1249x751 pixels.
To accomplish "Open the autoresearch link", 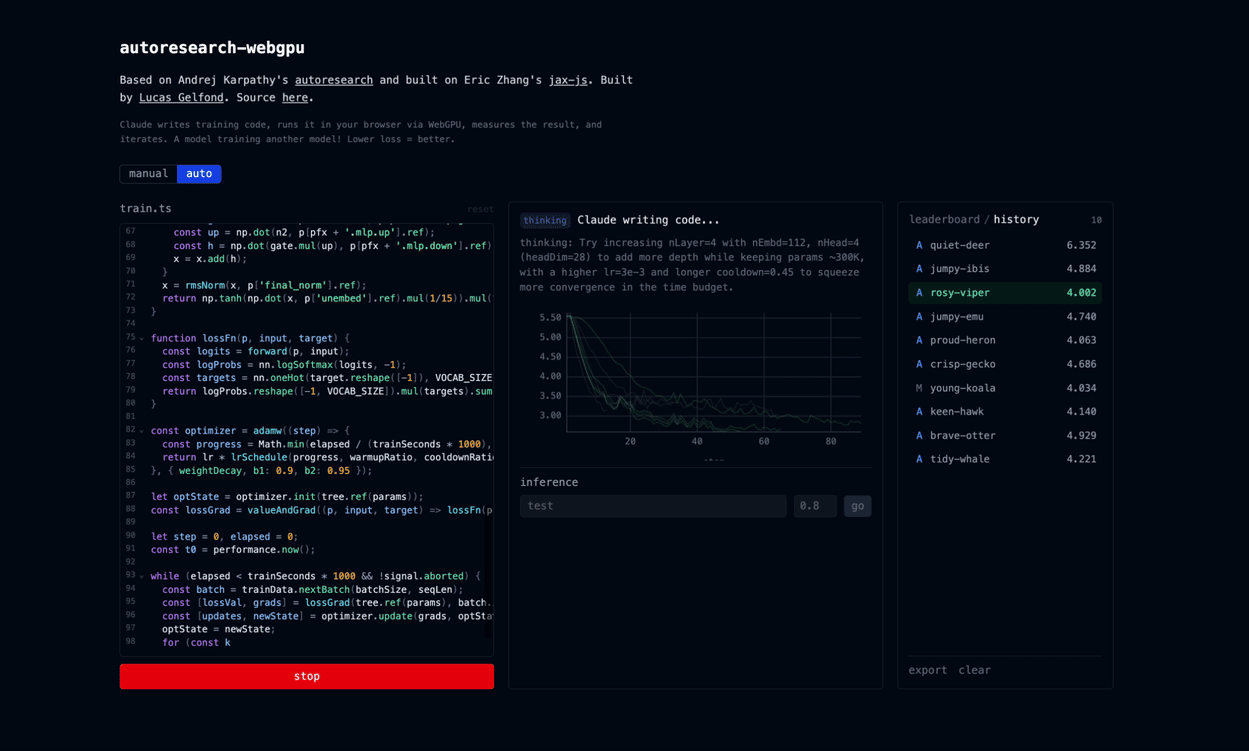I will pos(334,80).
